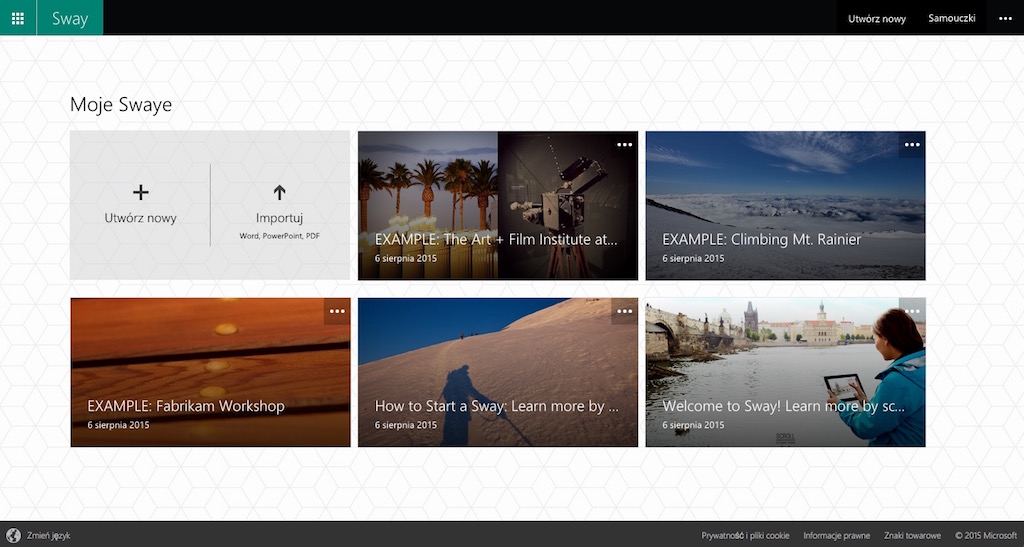This screenshot has height=547, width=1024.
Task: Click the Moje Swaye heading
Action: coord(121,104)
